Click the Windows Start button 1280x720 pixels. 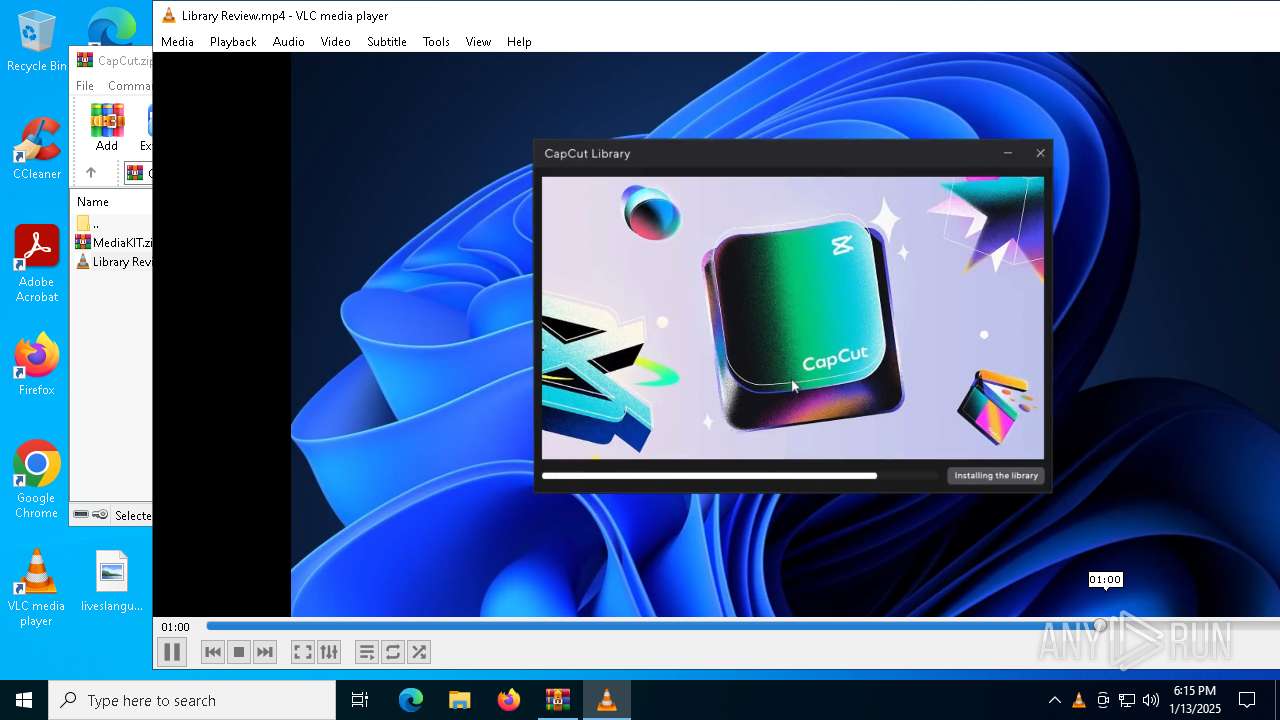click(24, 700)
